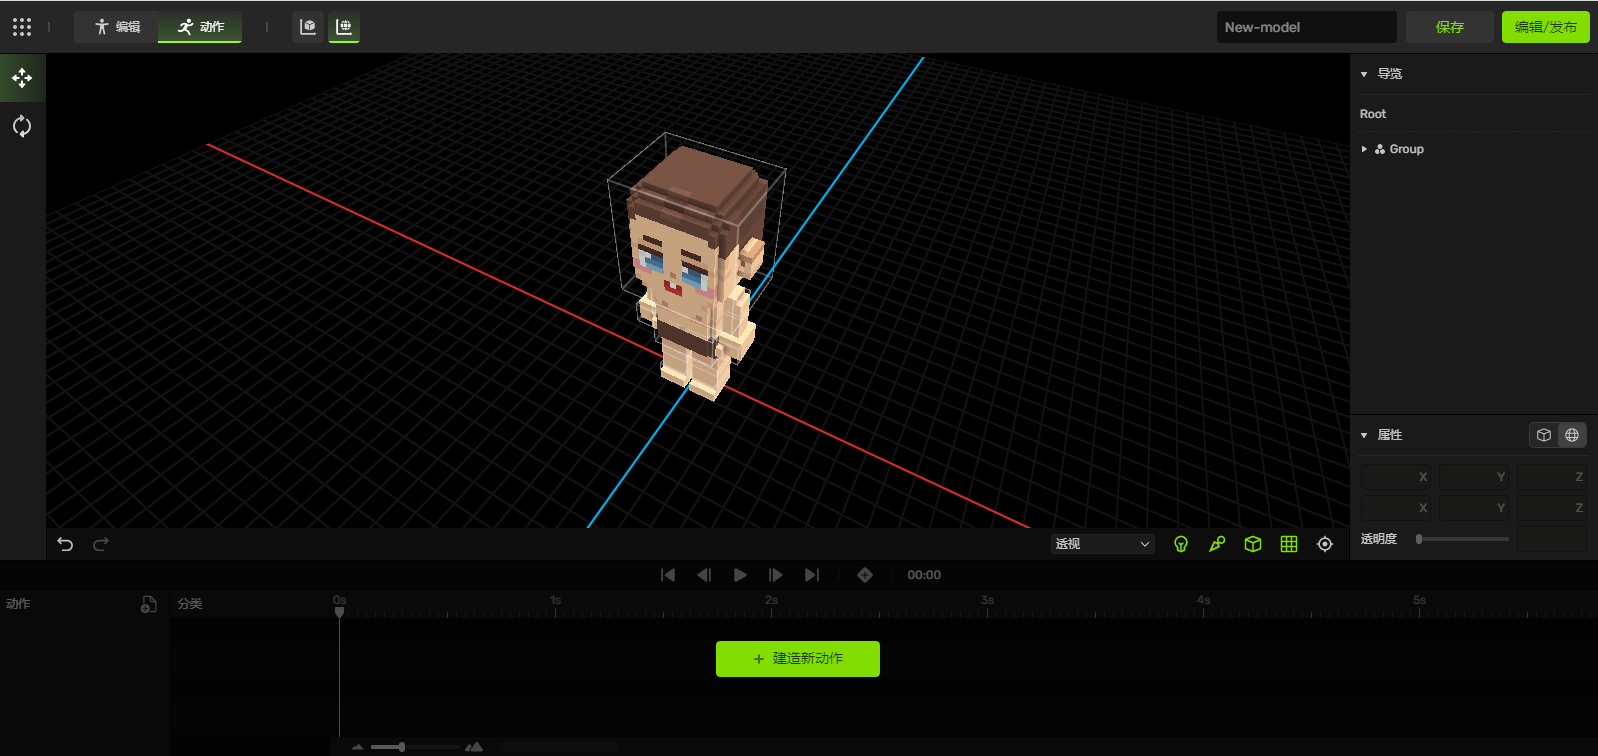Click the add keyframe diamond icon
The image size is (1598, 756).
click(865, 575)
